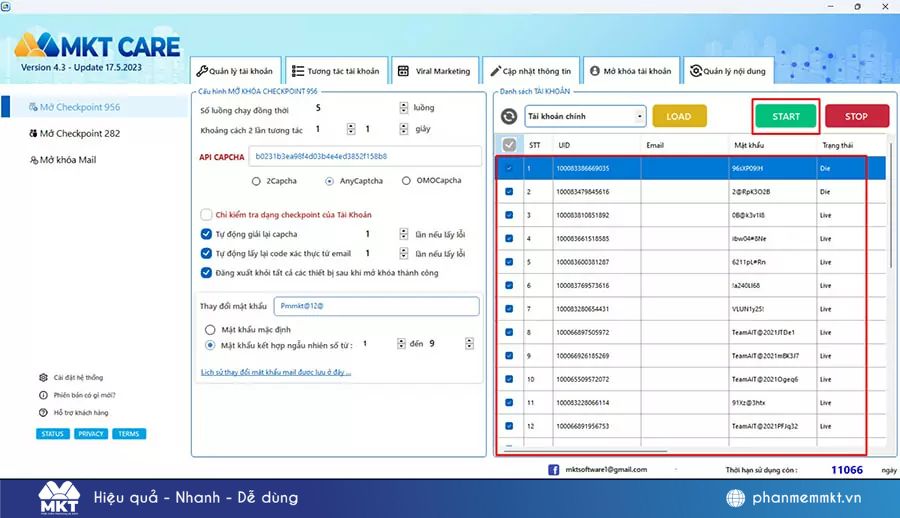Toggle the select-all checkbox in table header
Image resolution: width=900 pixels, height=518 pixels.
(x=509, y=145)
